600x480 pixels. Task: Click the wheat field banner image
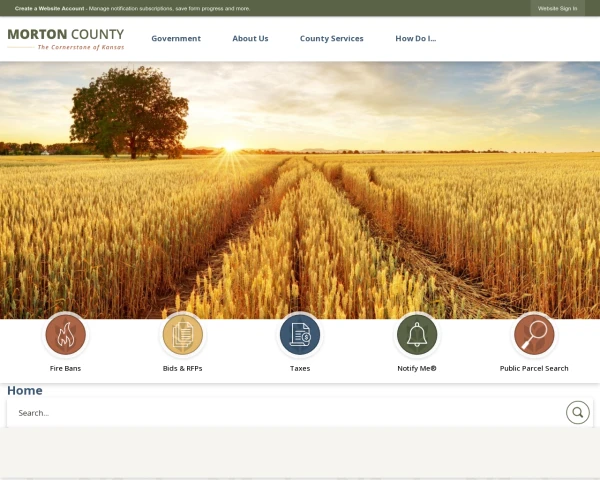tap(300, 190)
